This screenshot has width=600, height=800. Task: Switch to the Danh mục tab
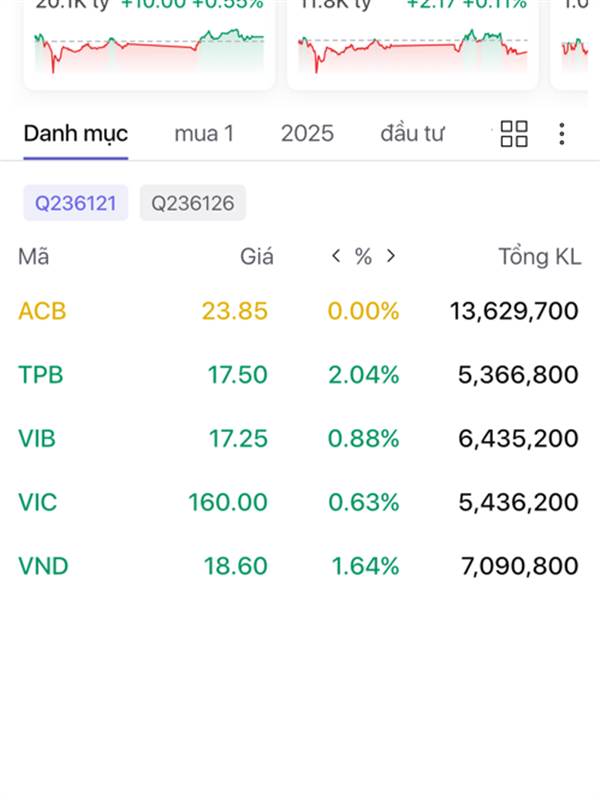coord(76,134)
